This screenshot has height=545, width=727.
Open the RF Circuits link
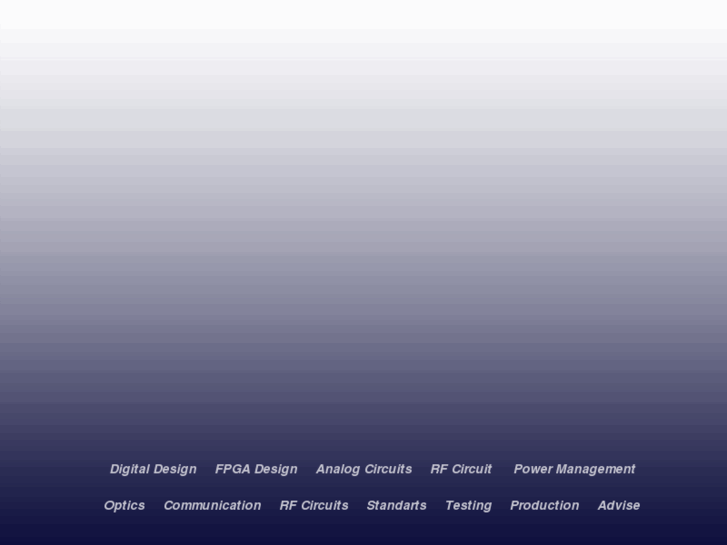tap(314, 505)
